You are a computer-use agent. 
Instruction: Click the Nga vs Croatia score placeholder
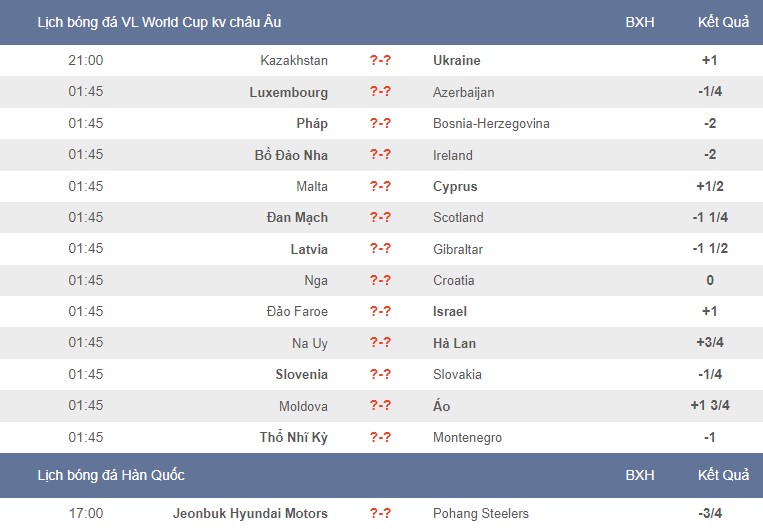tap(380, 280)
